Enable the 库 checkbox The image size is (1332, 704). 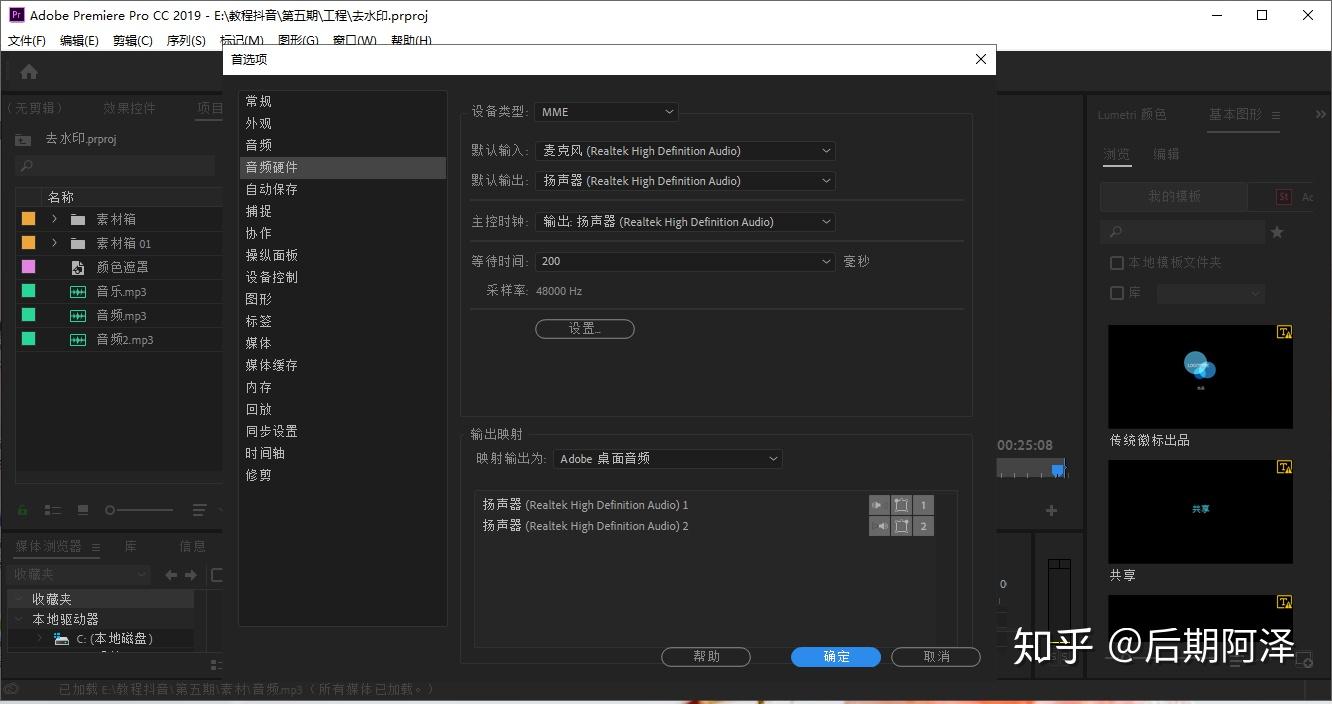coord(1117,293)
